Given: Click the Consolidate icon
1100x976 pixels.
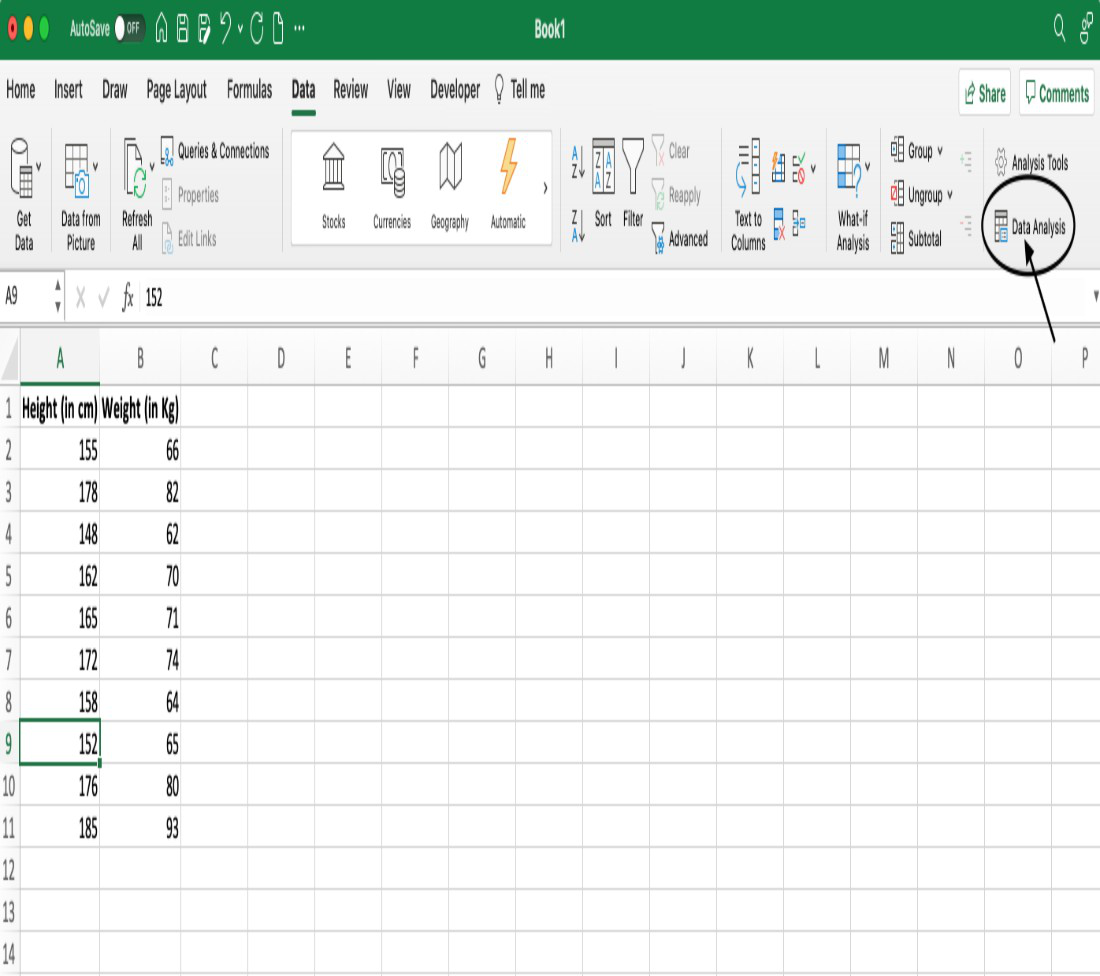Looking at the screenshot, I should (798, 224).
